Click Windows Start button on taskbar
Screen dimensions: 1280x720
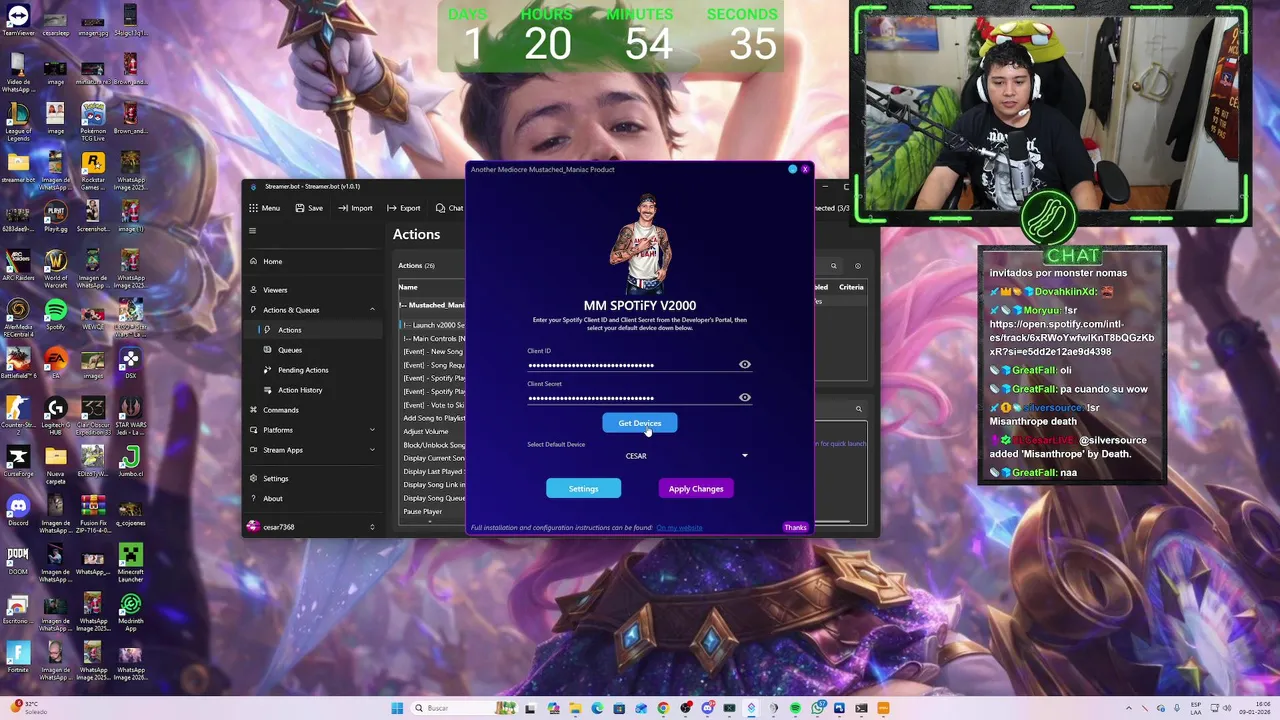(397, 708)
